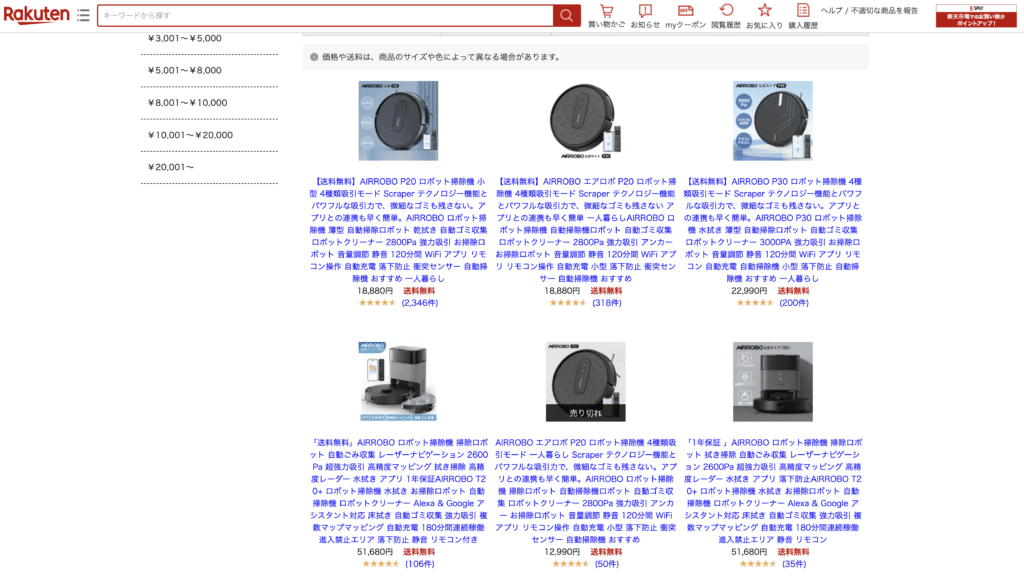This screenshot has width=1024, height=580.
Task: Open the hamburger menu next to Rakuten logo
Action: [83, 15]
